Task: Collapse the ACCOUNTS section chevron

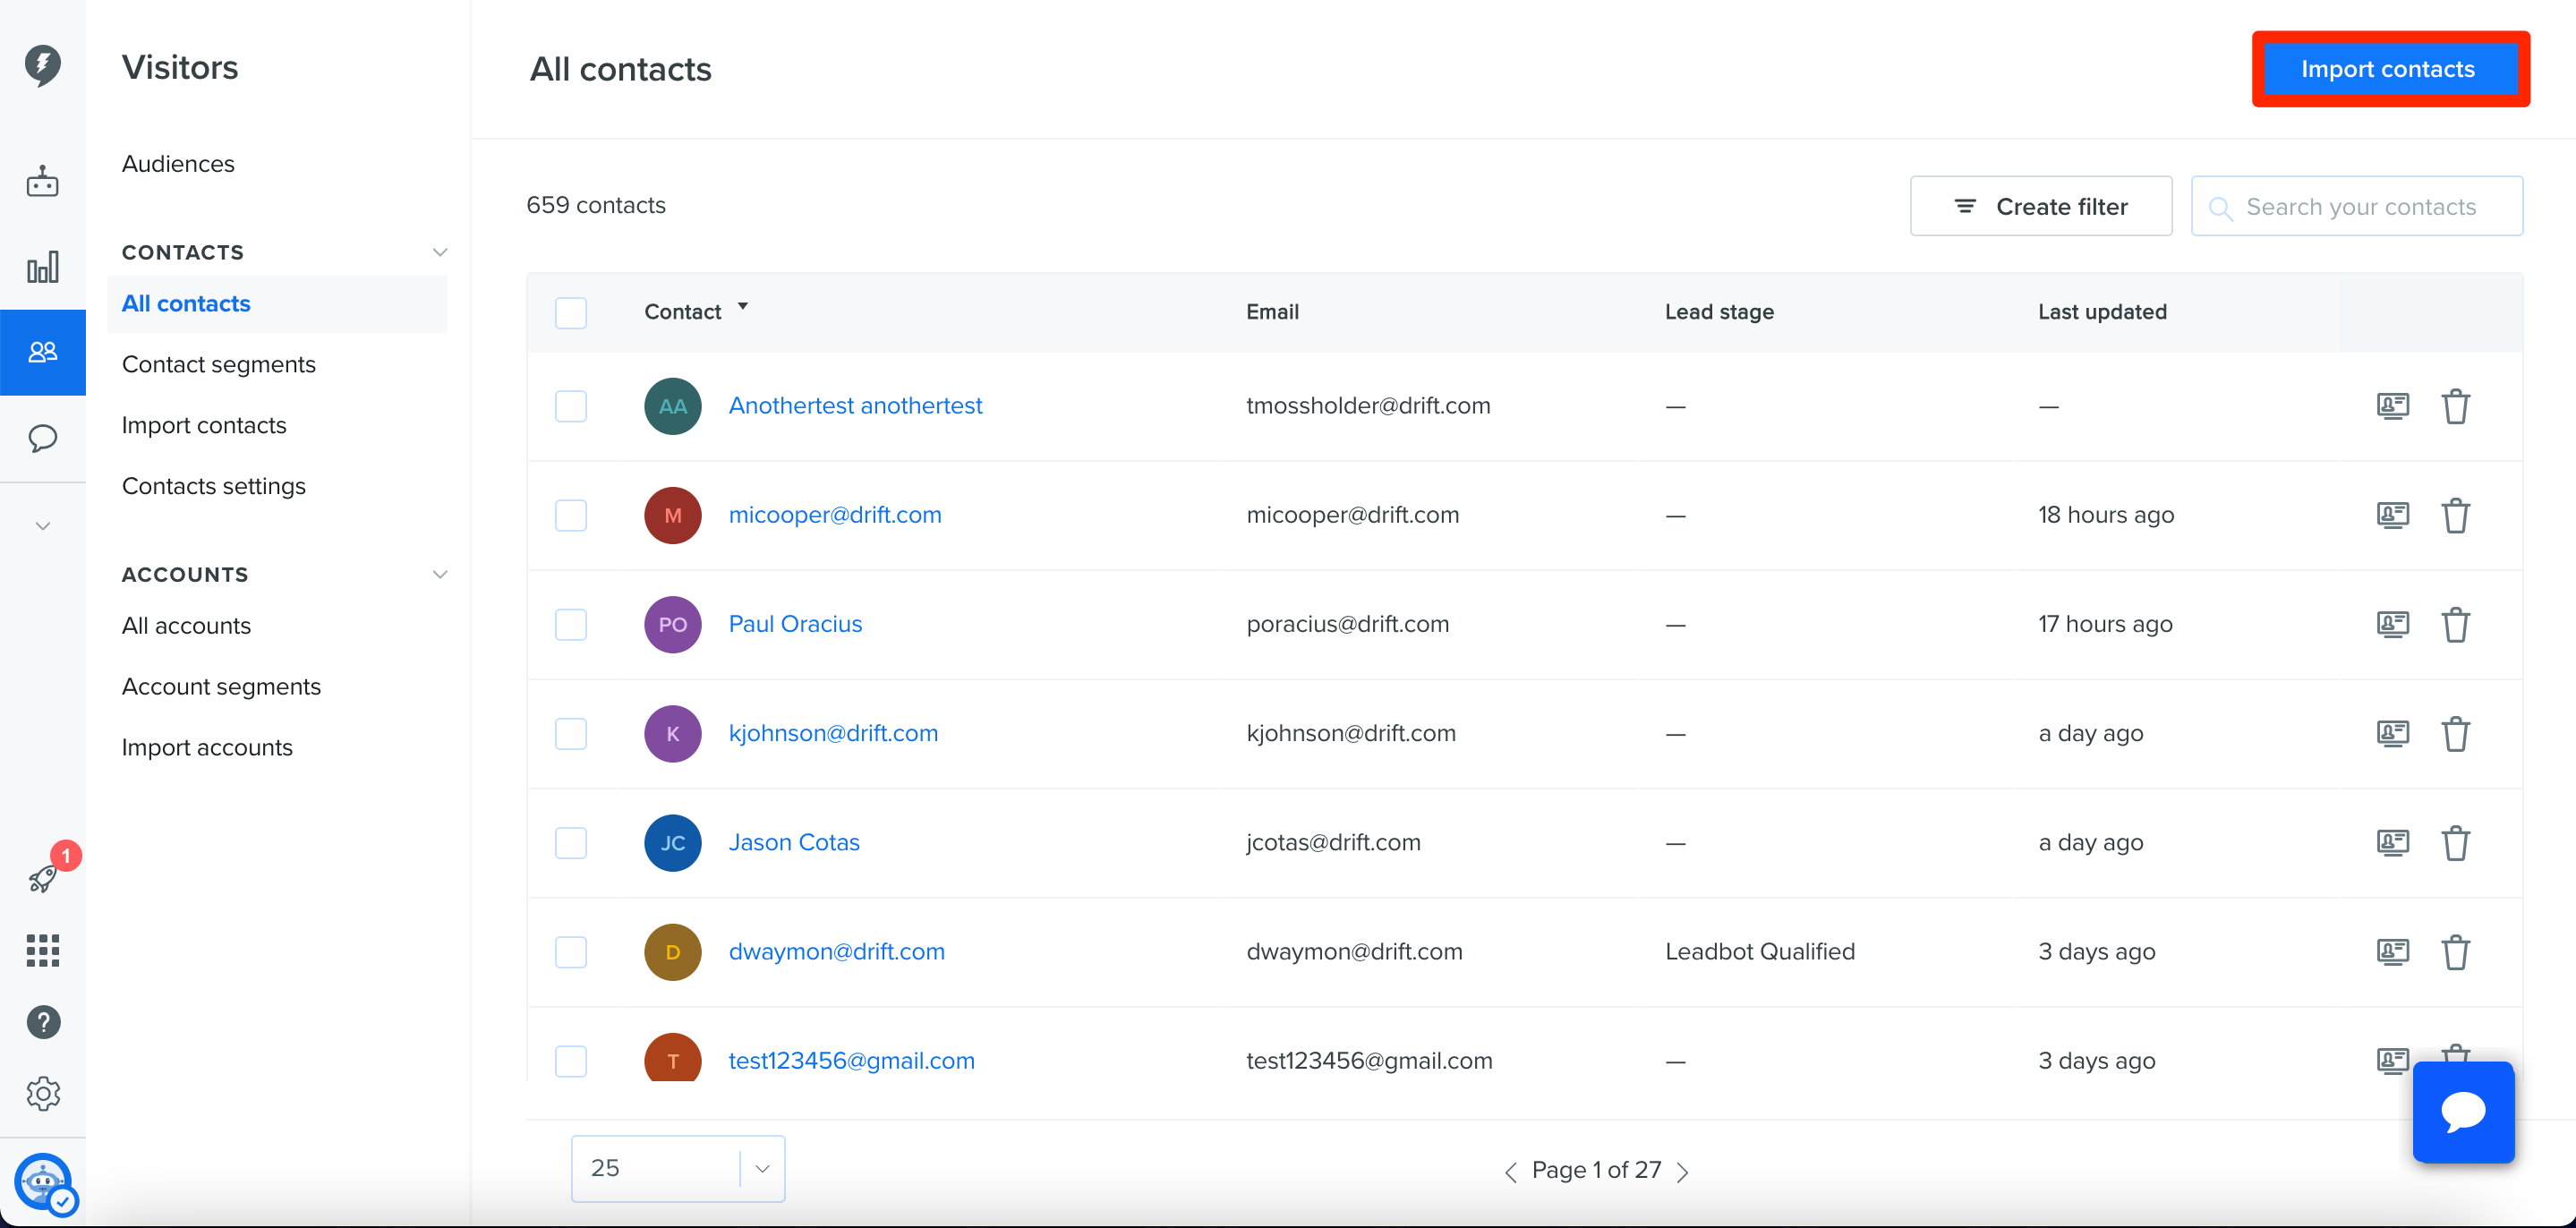Action: point(439,574)
